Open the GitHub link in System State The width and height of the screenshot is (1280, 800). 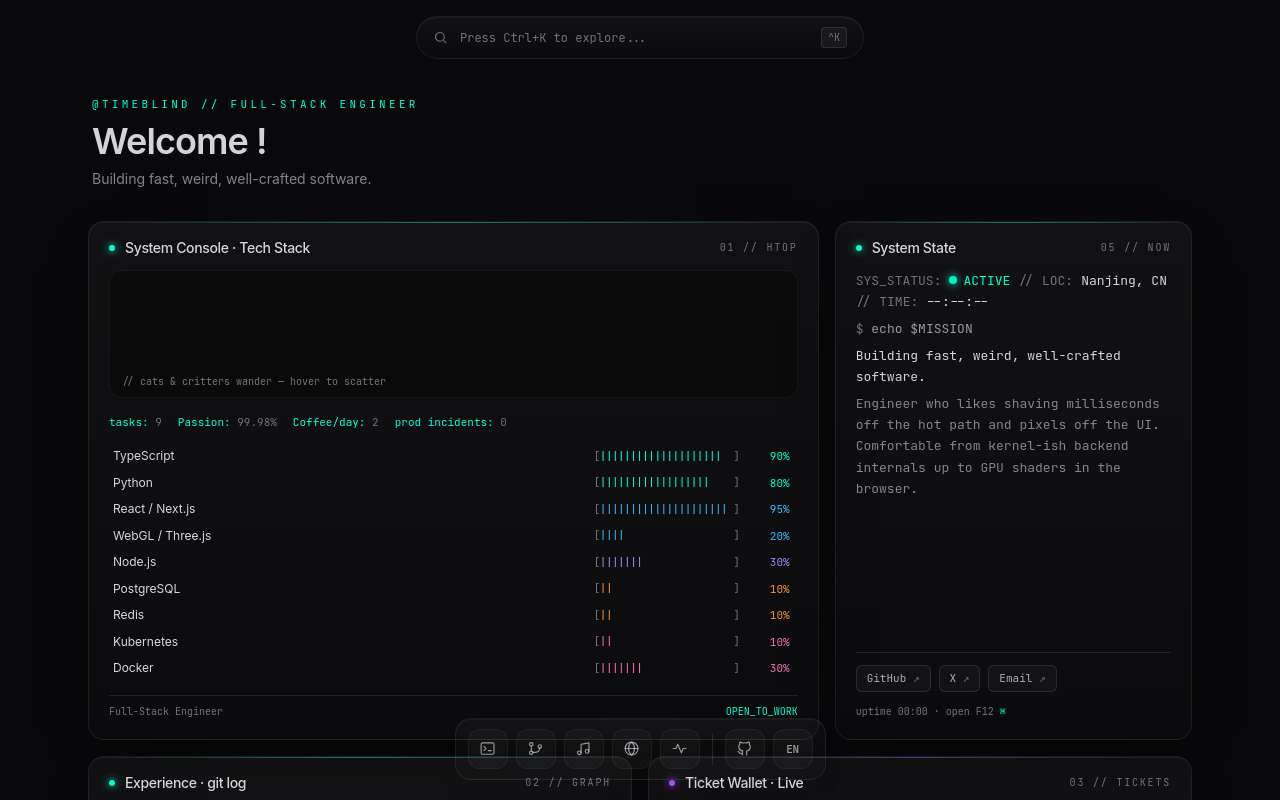pyautogui.click(x=893, y=678)
